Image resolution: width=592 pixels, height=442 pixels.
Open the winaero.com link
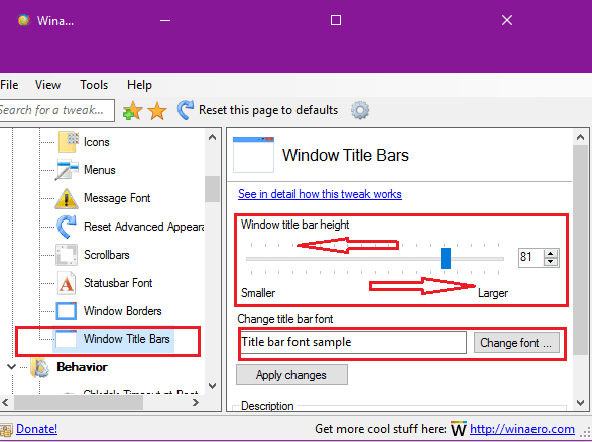tap(523, 429)
